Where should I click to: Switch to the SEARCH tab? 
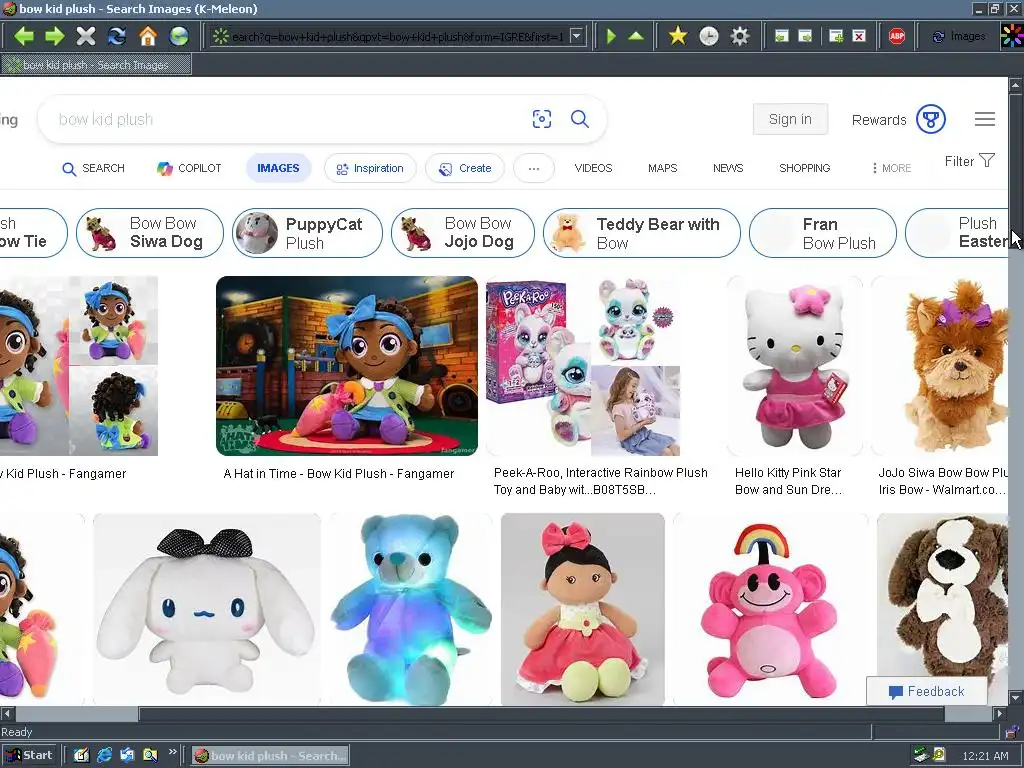pyautogui.click(x=93, y=168)
